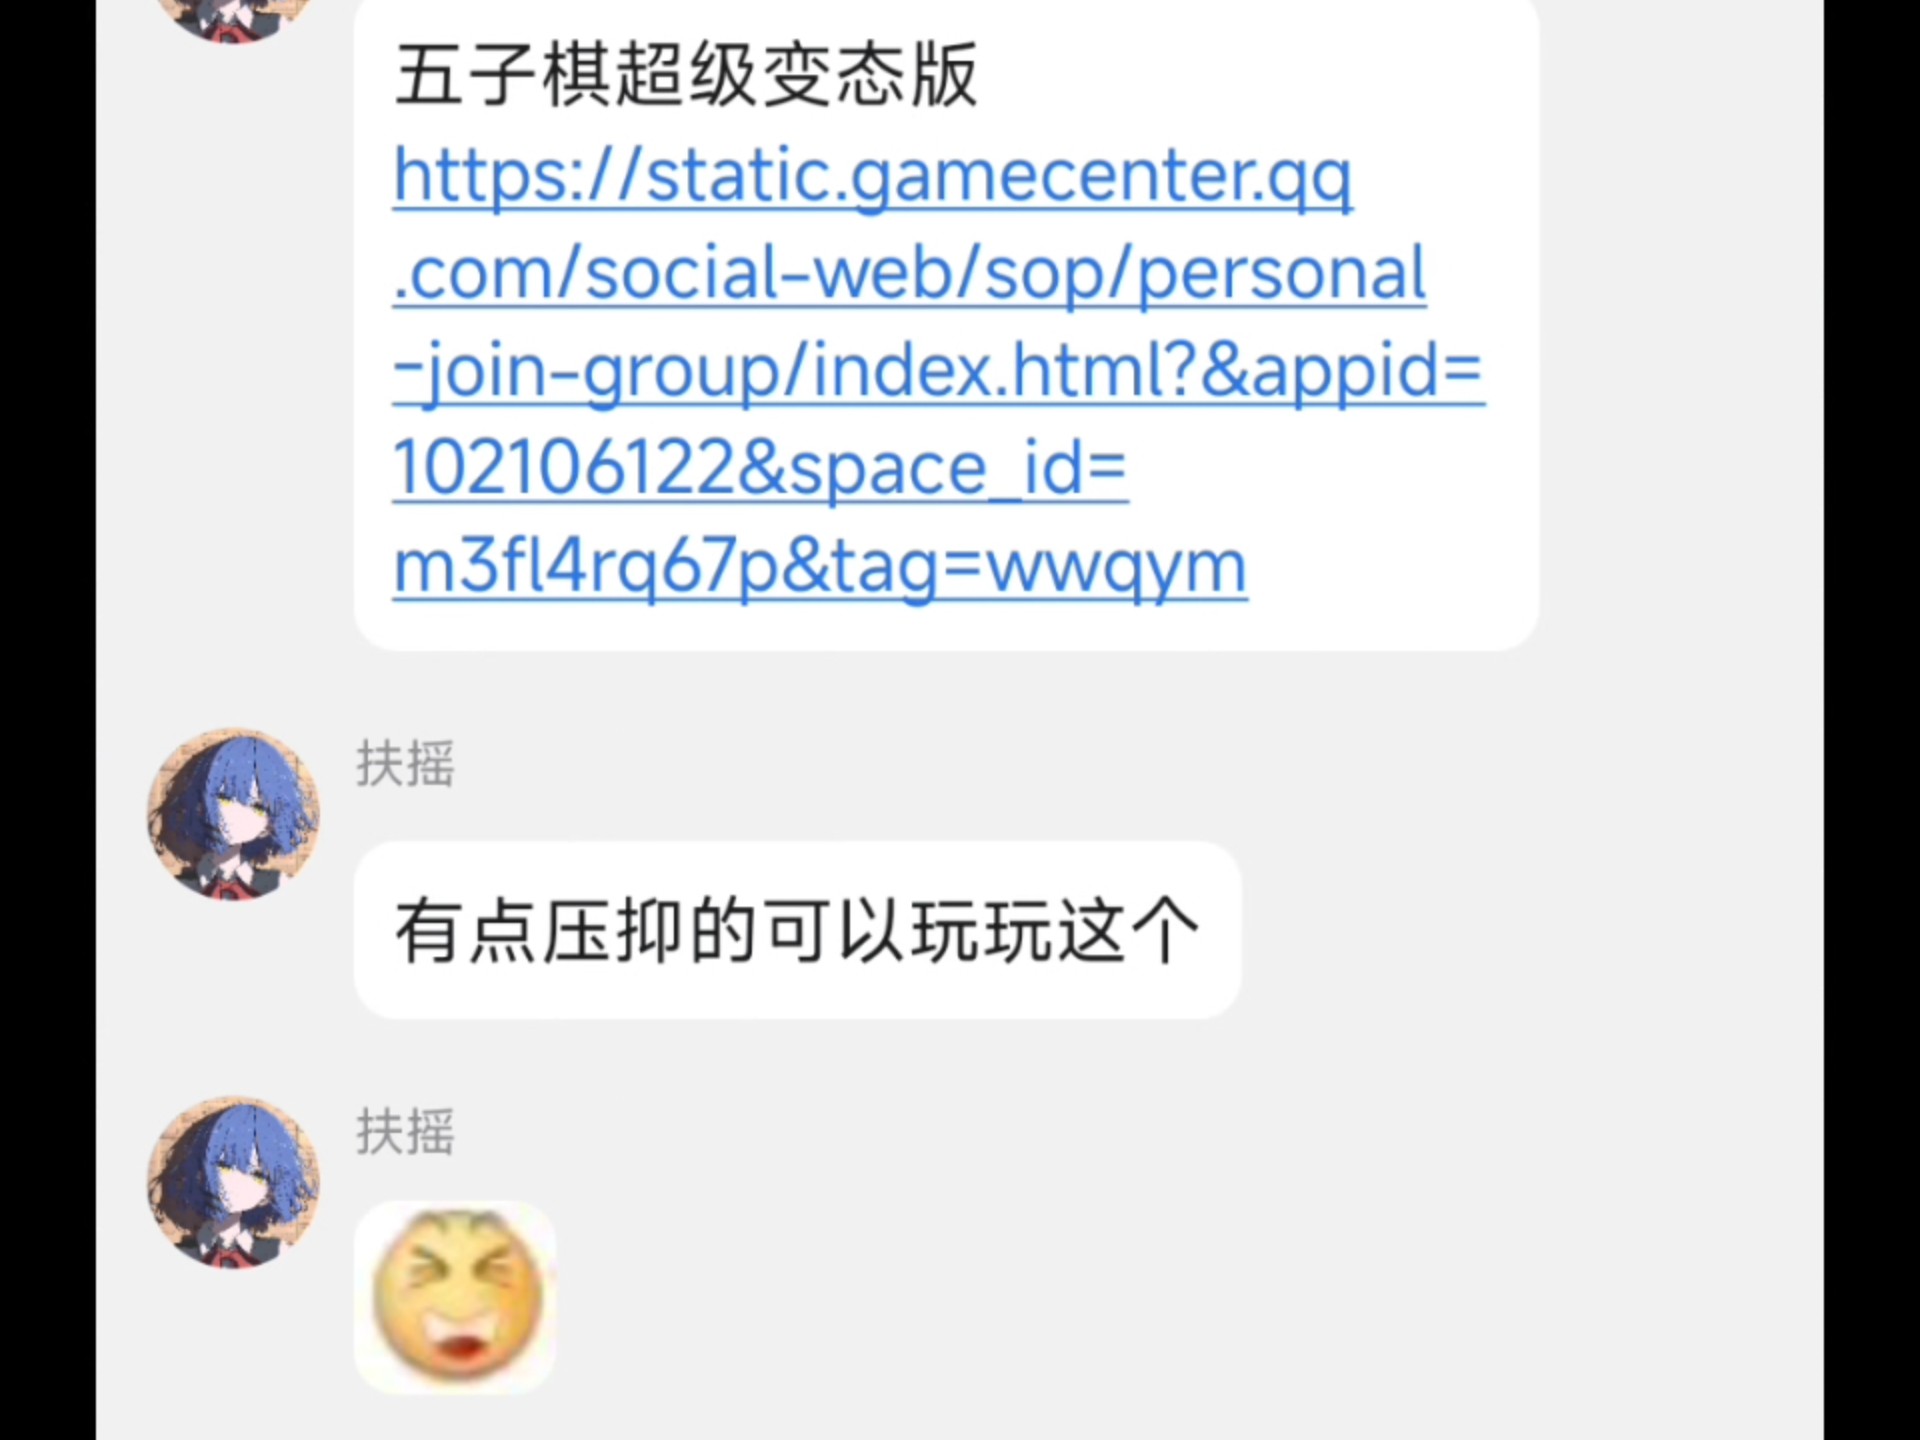Click the https://static.gamecenter.qq link line
1920x1440 pixels.
pyautogui.click(x=873, y=177)
